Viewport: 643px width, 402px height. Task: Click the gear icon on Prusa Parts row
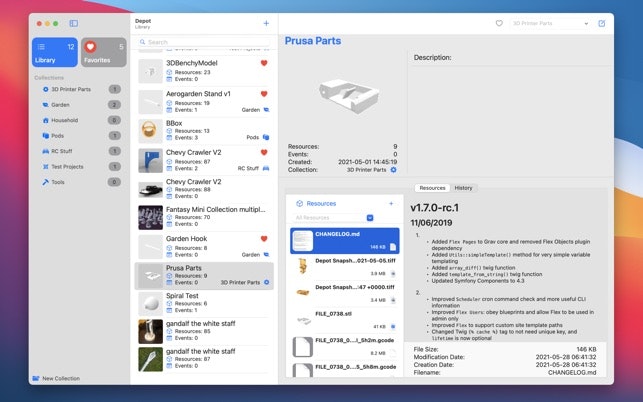pyautogui.click(x=267, y=282)
